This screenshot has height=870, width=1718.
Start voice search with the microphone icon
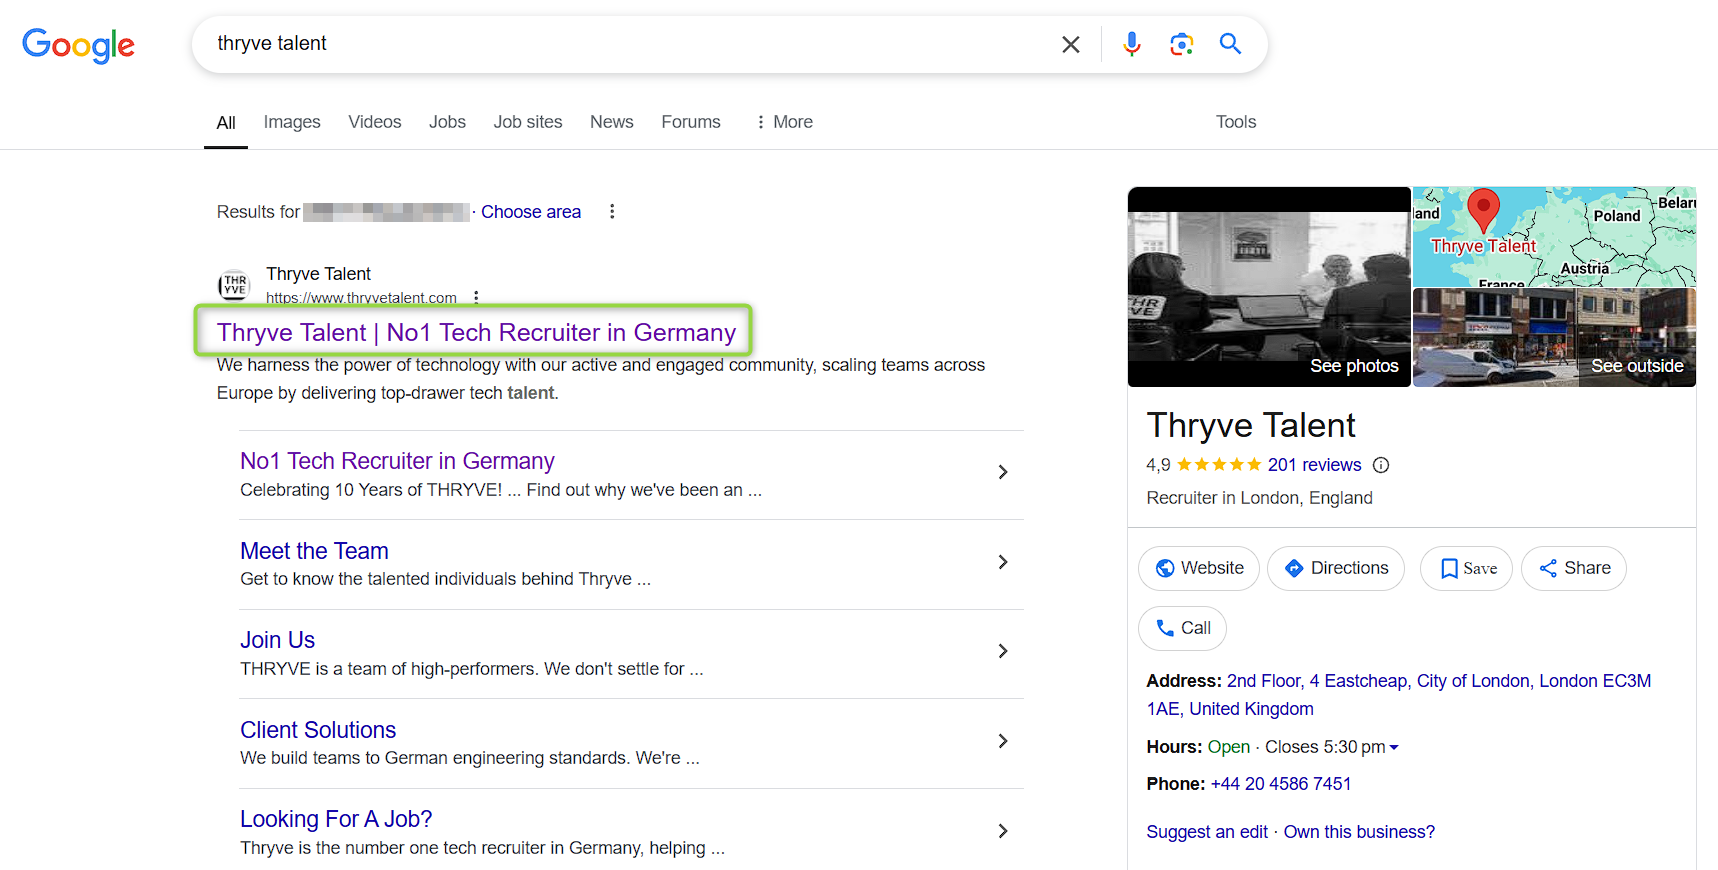coord(1131,44)
